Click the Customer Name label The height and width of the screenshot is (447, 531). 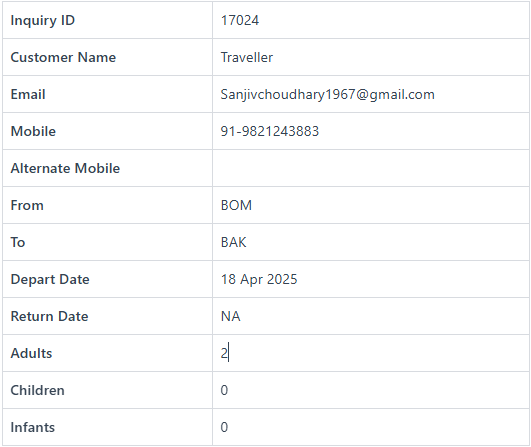[63, 57]
